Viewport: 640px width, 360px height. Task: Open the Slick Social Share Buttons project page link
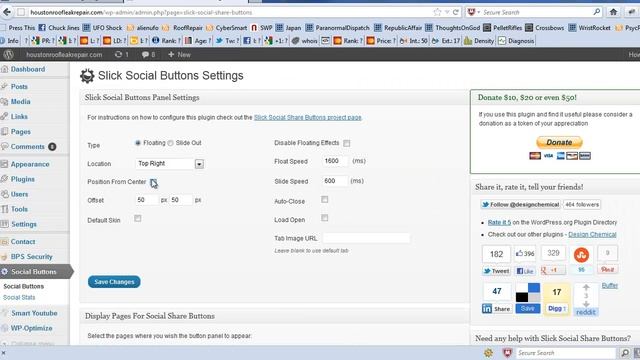(308, 118)
